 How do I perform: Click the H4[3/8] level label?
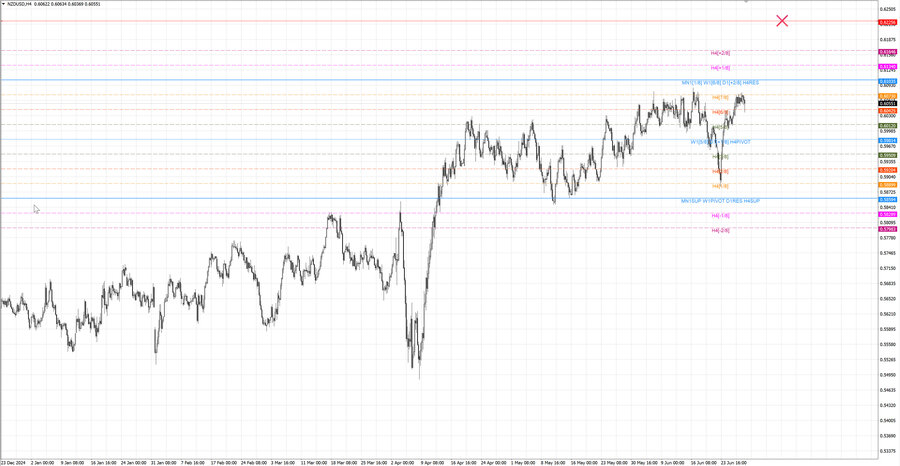pyautogui.click(x=720, y=156)
